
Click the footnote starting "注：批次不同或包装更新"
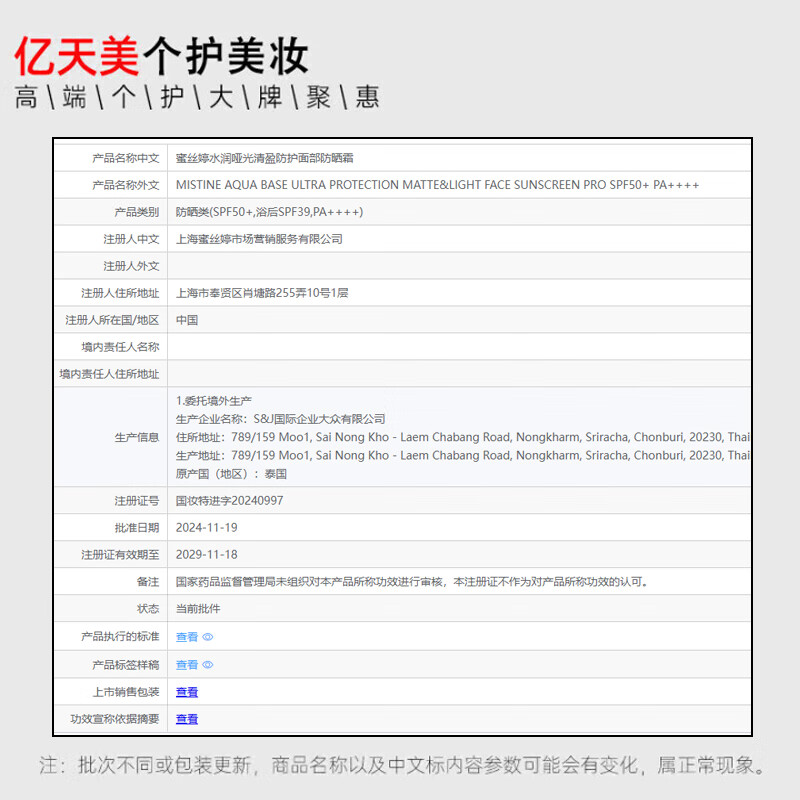pos(403,765)
